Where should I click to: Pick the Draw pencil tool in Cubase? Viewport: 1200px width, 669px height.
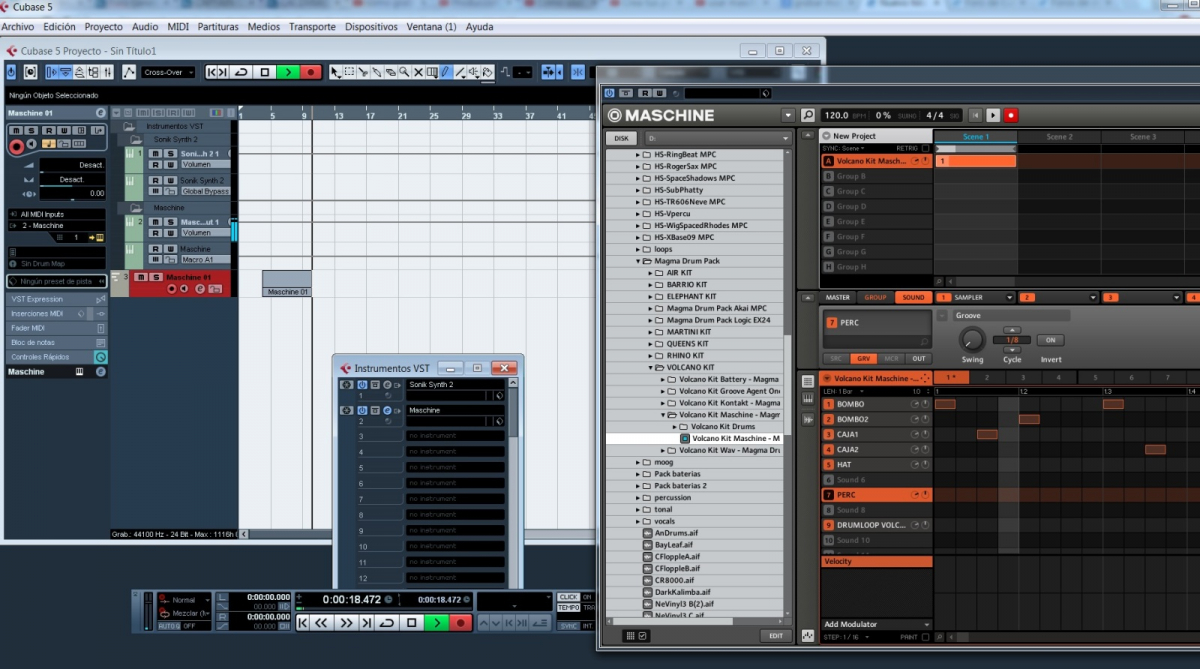[445, 72]
